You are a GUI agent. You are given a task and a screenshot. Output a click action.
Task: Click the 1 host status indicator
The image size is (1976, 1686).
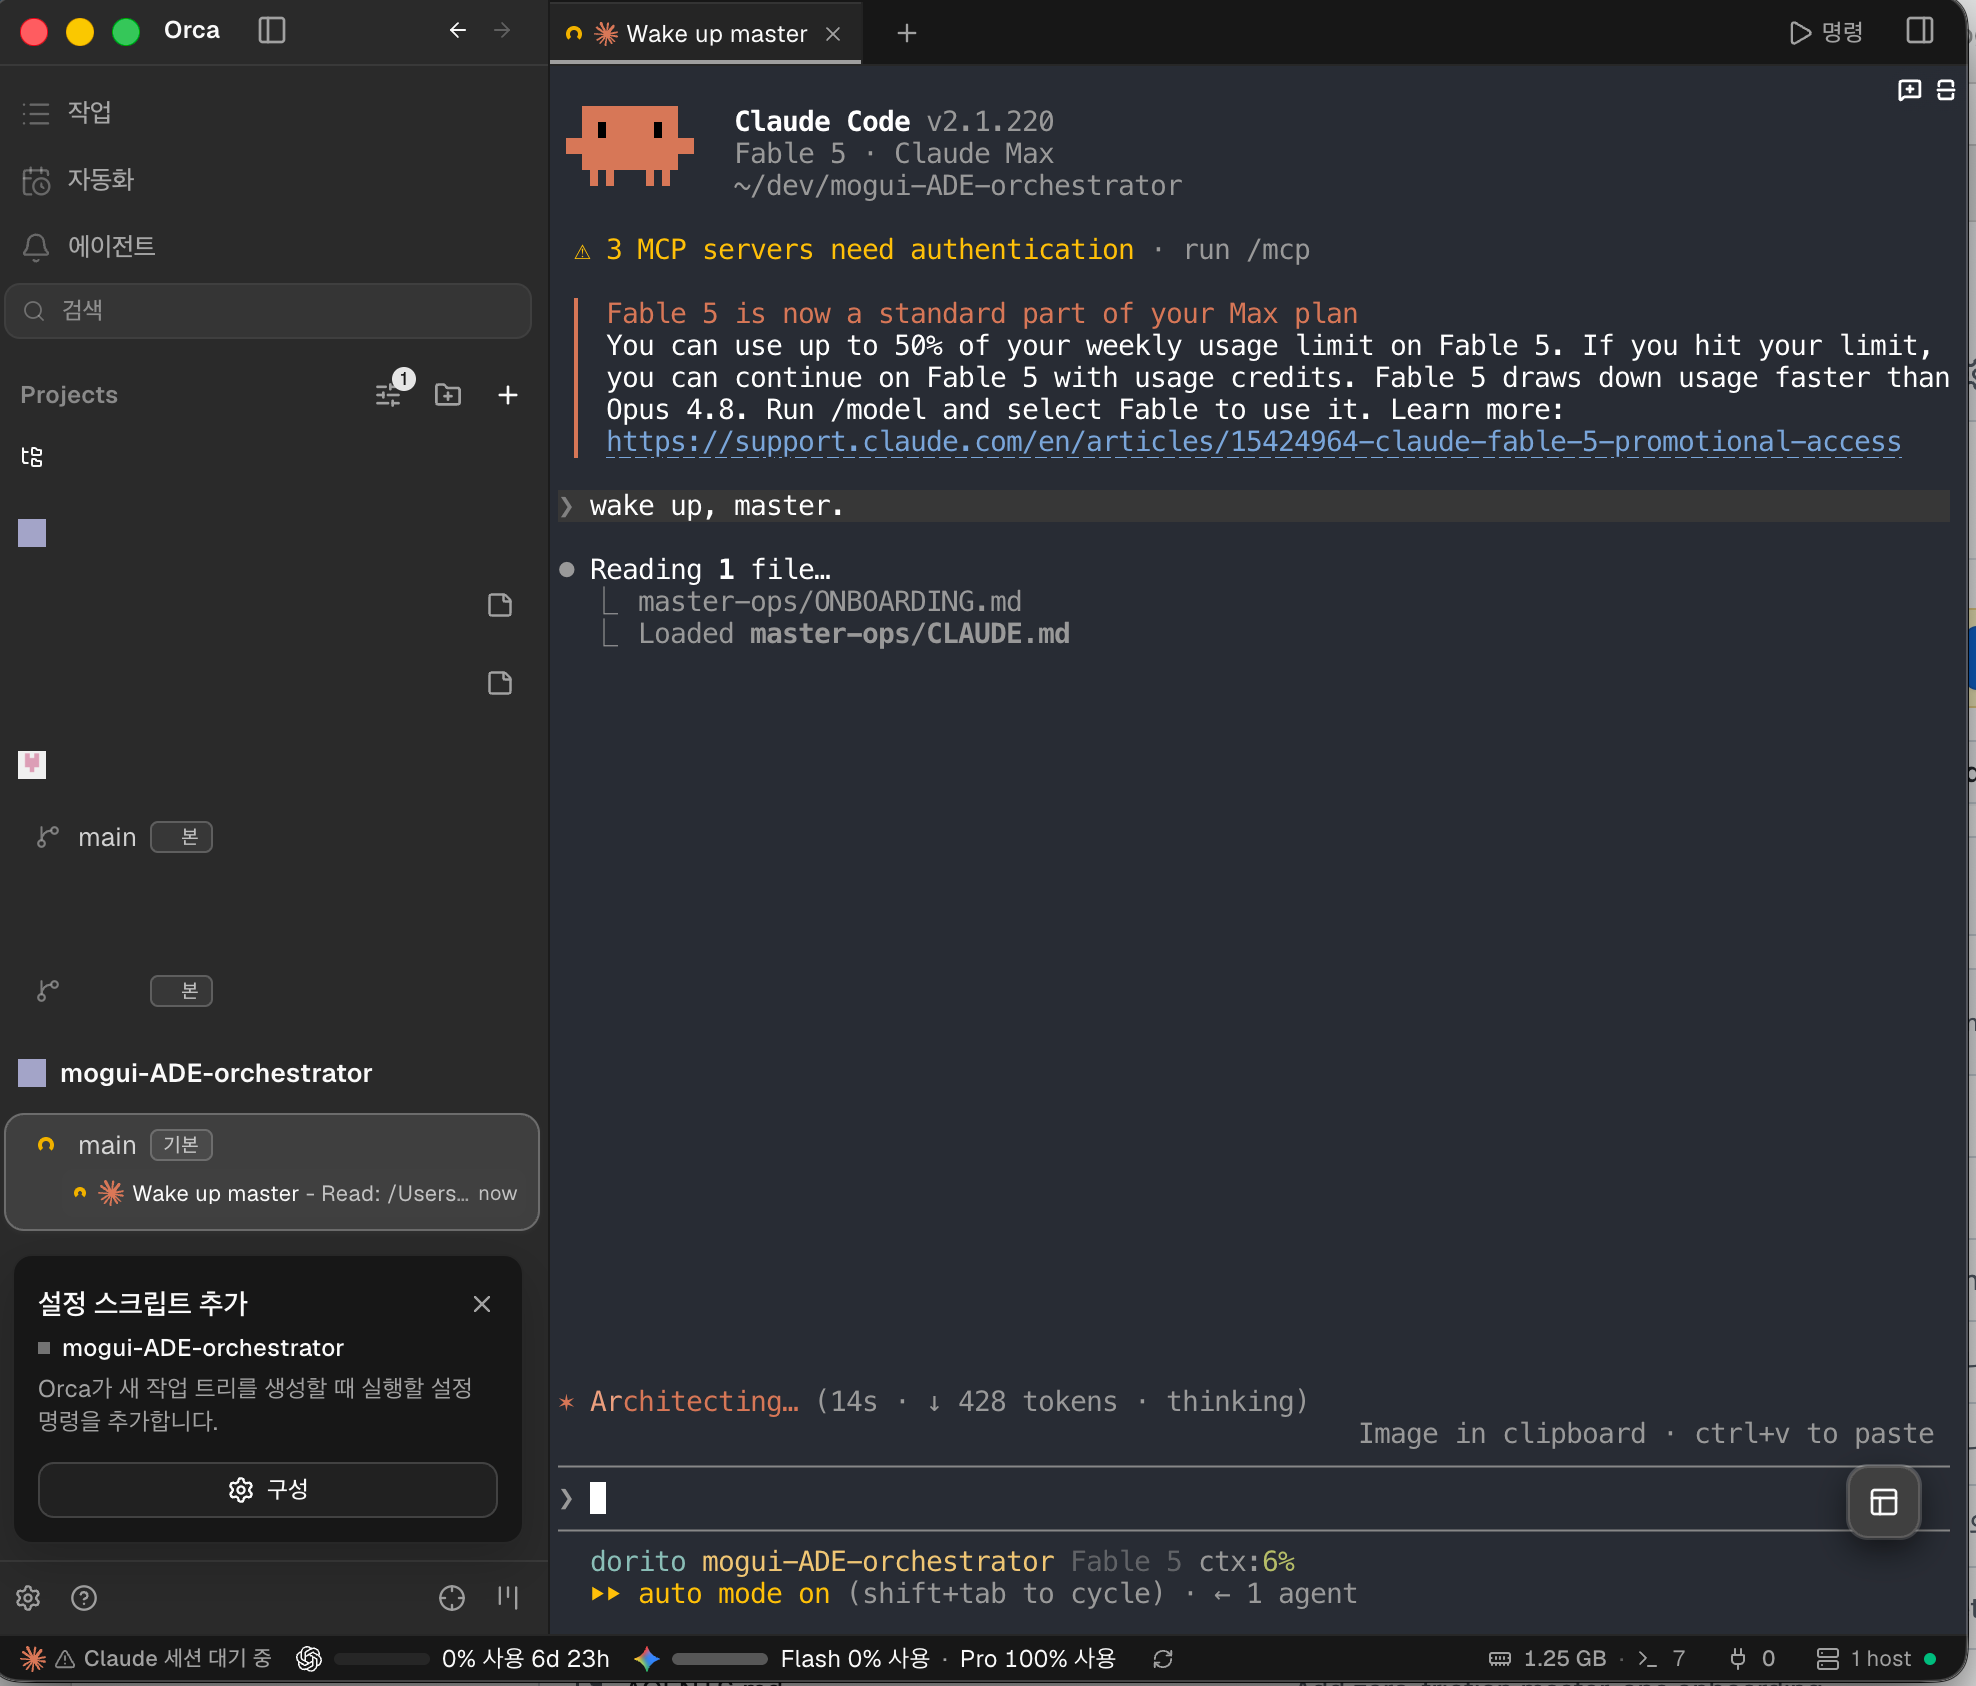pos(1876,1659)
